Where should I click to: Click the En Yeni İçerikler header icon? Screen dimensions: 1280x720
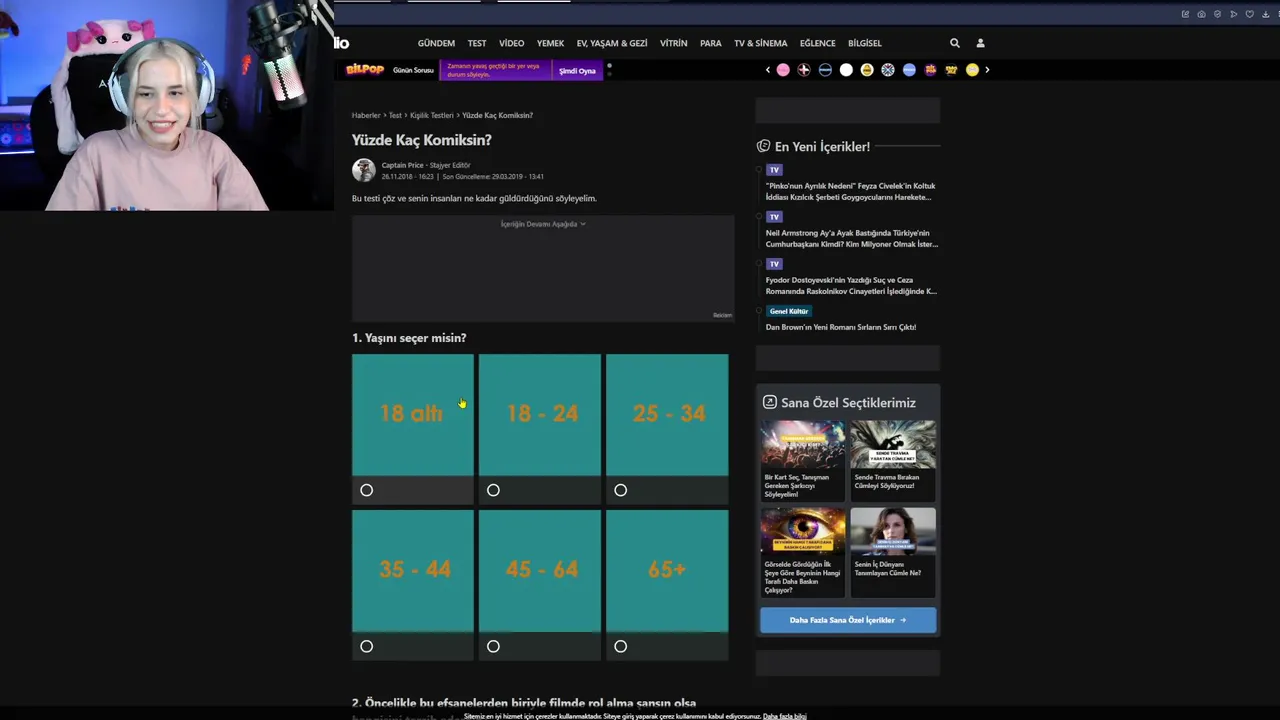point(764,146)
